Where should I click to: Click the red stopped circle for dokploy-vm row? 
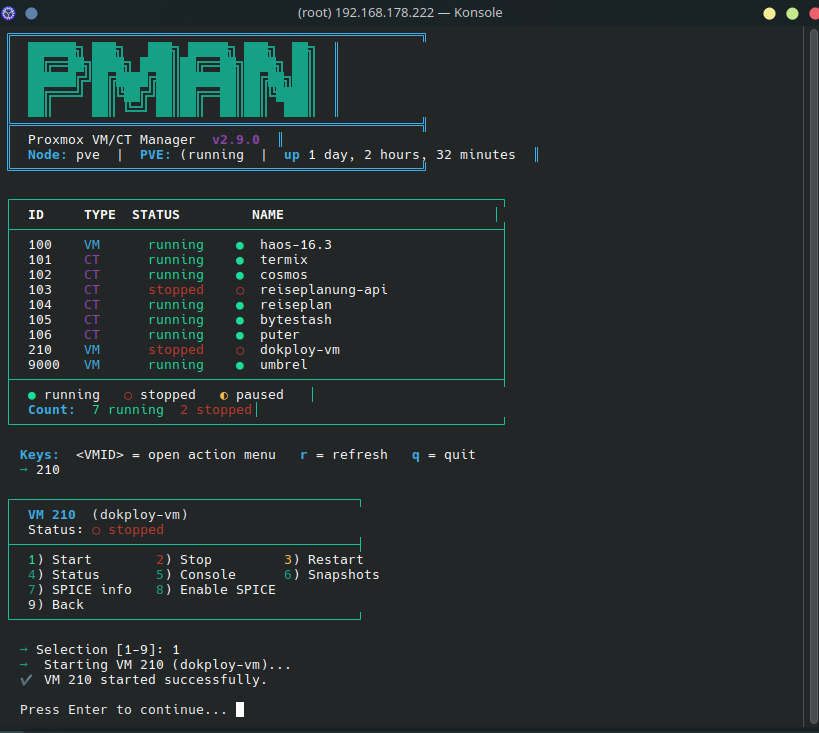tap(240, 351)
